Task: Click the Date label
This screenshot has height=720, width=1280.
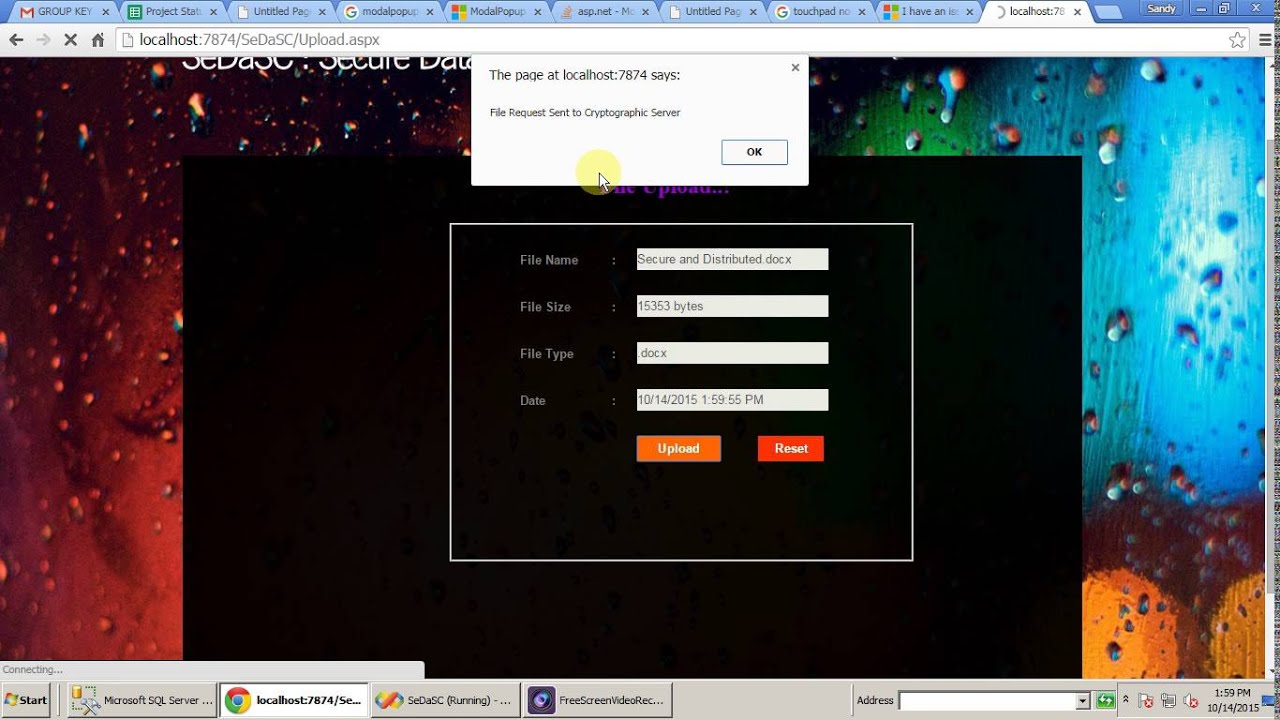Action: (533, 401)
